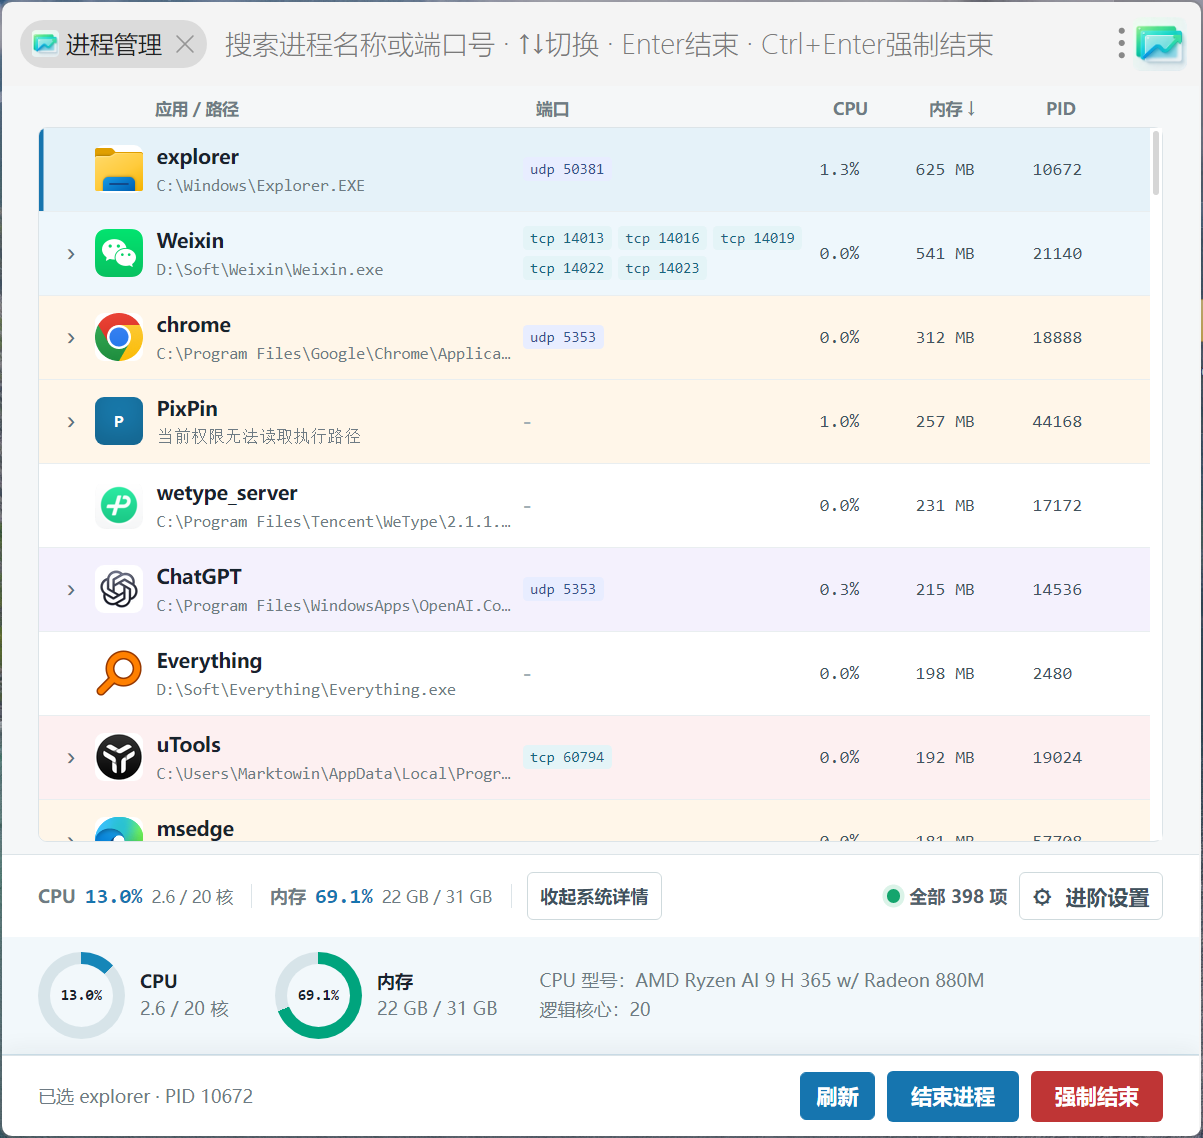Click 收起系统详情 button
Image resolution: width=1203 pixels, height=1138 pixels.
point(594,896)
